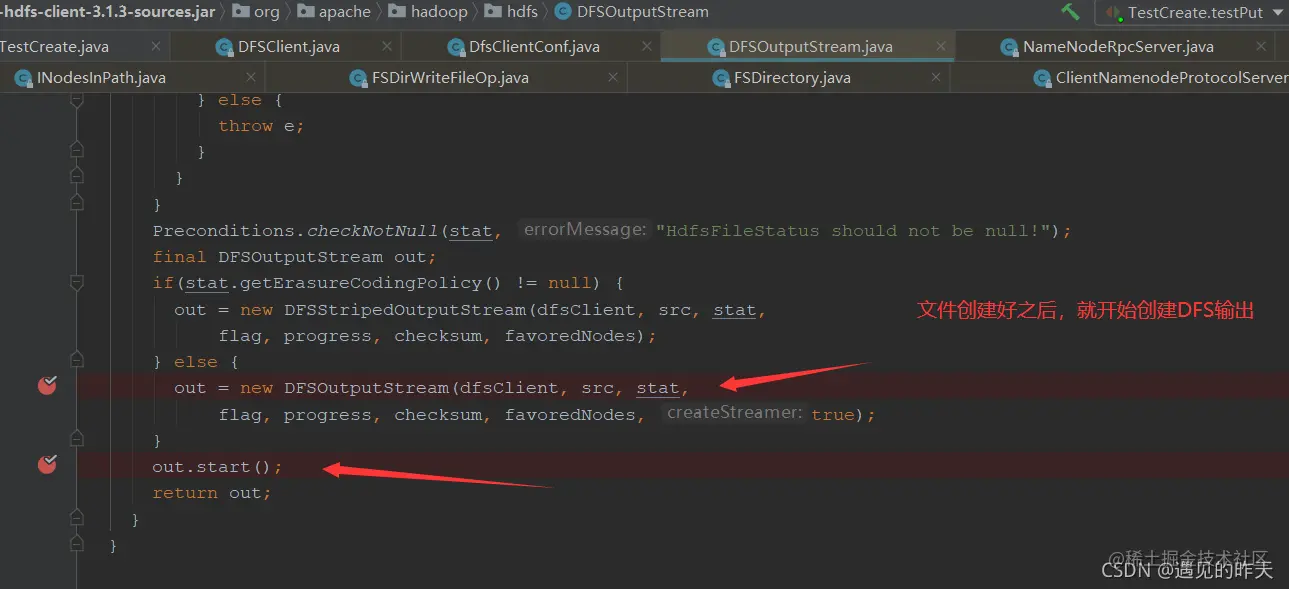The height and width of the screenshot is (589, 1289).
Task: Close the TestCreate.java tab
Action: coord(156,46)
